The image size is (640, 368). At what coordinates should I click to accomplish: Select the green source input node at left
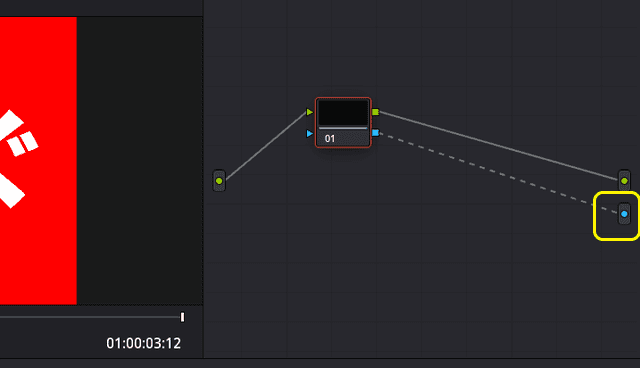[x=219, y=181]
